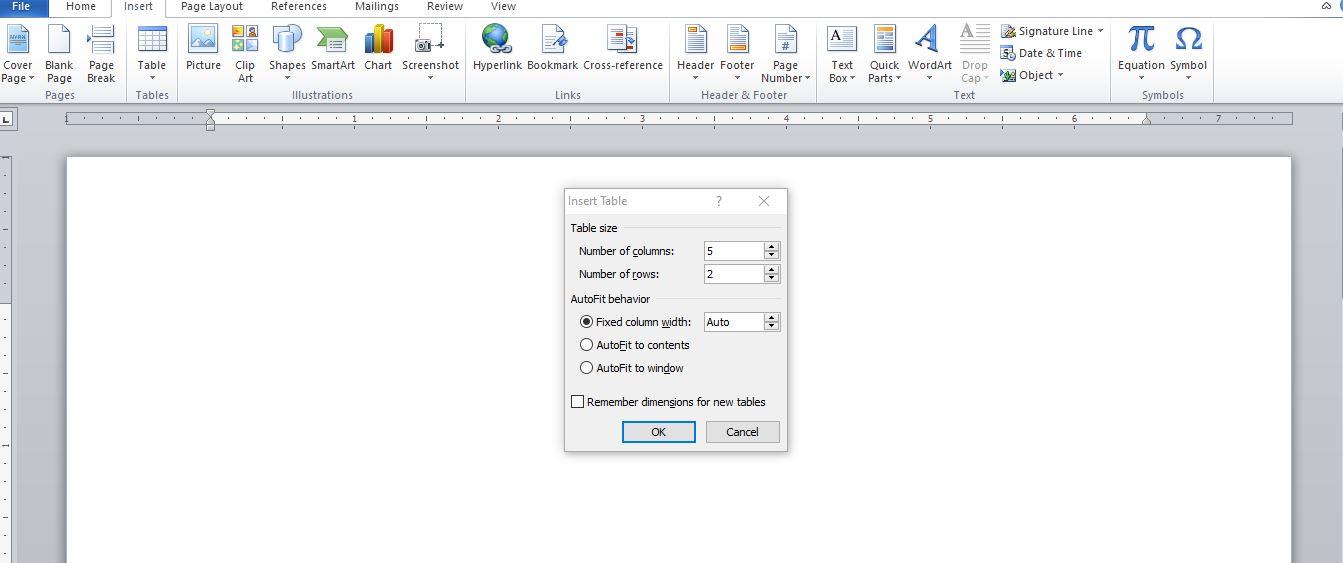Switch to the Page Layout tab
Image resolution: width=1343 pixels, height=563 pixels.
click(212, 7)
